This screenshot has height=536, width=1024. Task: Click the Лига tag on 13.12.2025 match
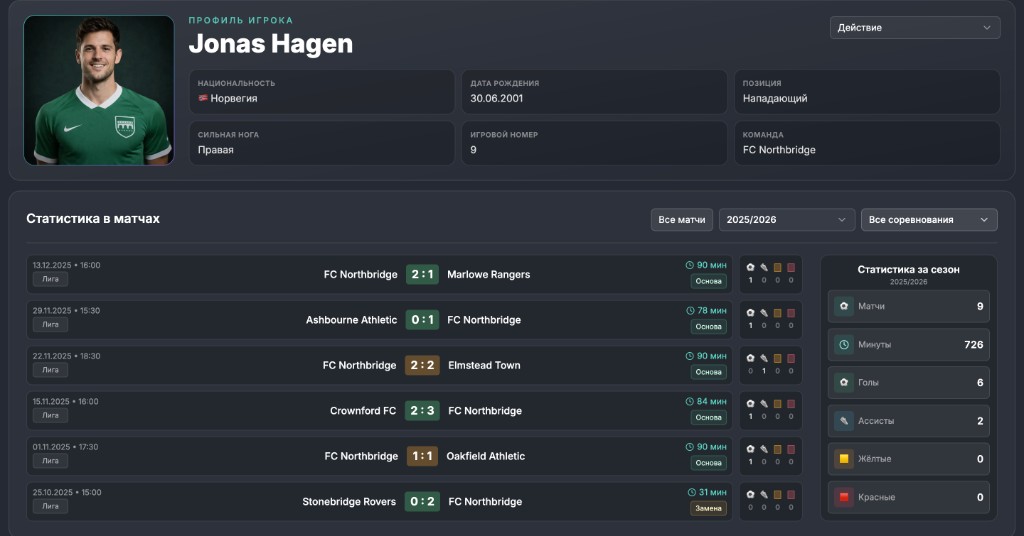50,279
